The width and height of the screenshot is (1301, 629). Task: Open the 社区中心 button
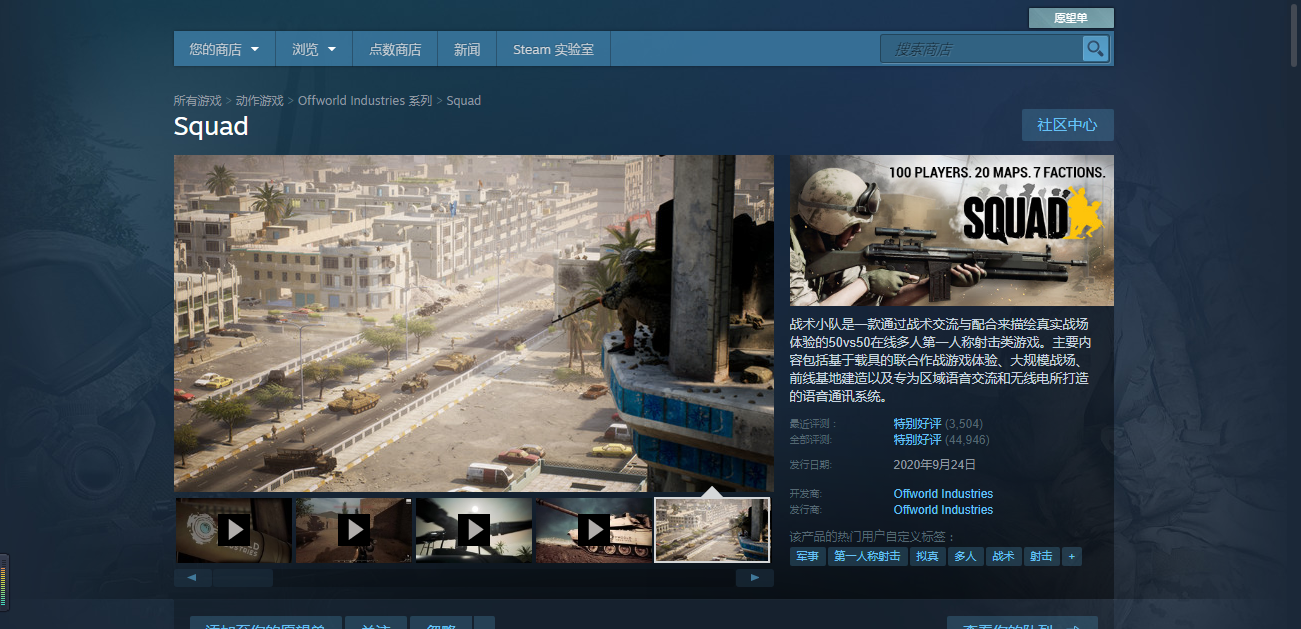tap(1067, 125)
